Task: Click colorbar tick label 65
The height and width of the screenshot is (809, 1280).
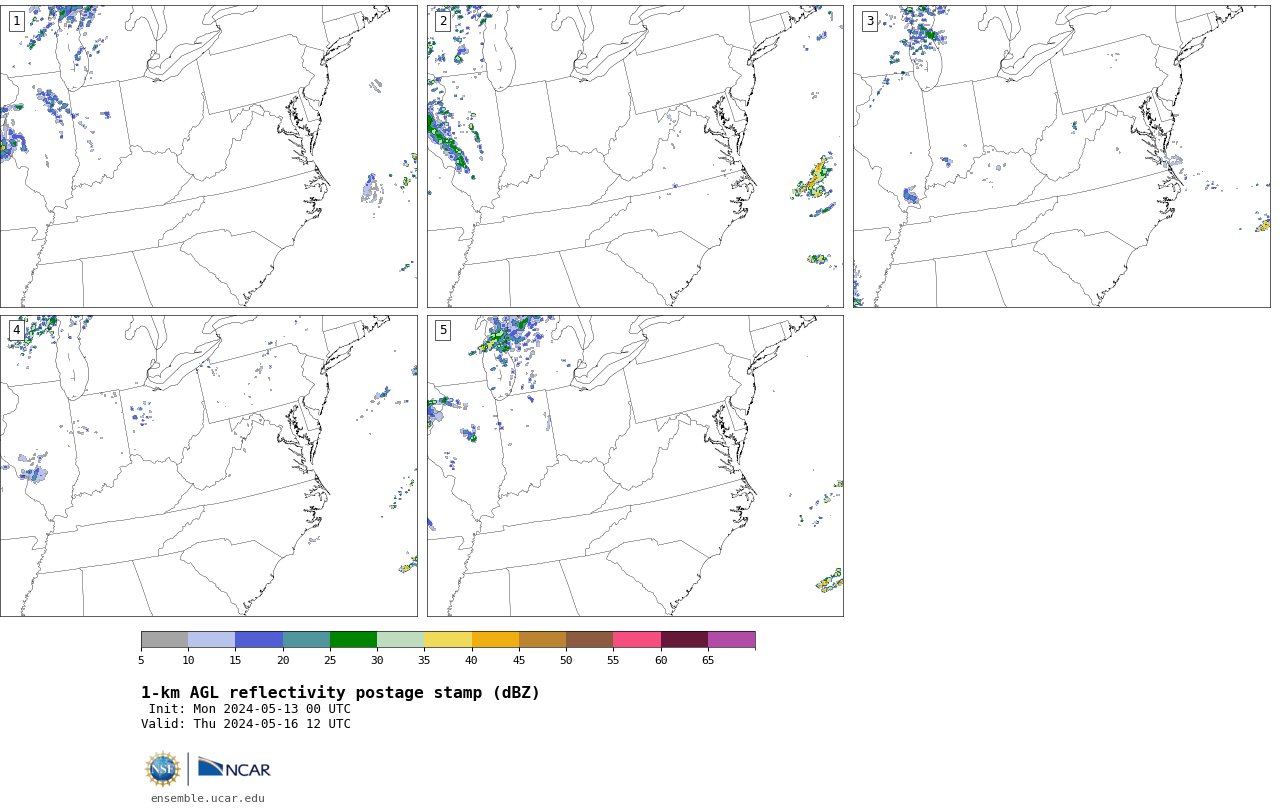Action: point(708,660)
